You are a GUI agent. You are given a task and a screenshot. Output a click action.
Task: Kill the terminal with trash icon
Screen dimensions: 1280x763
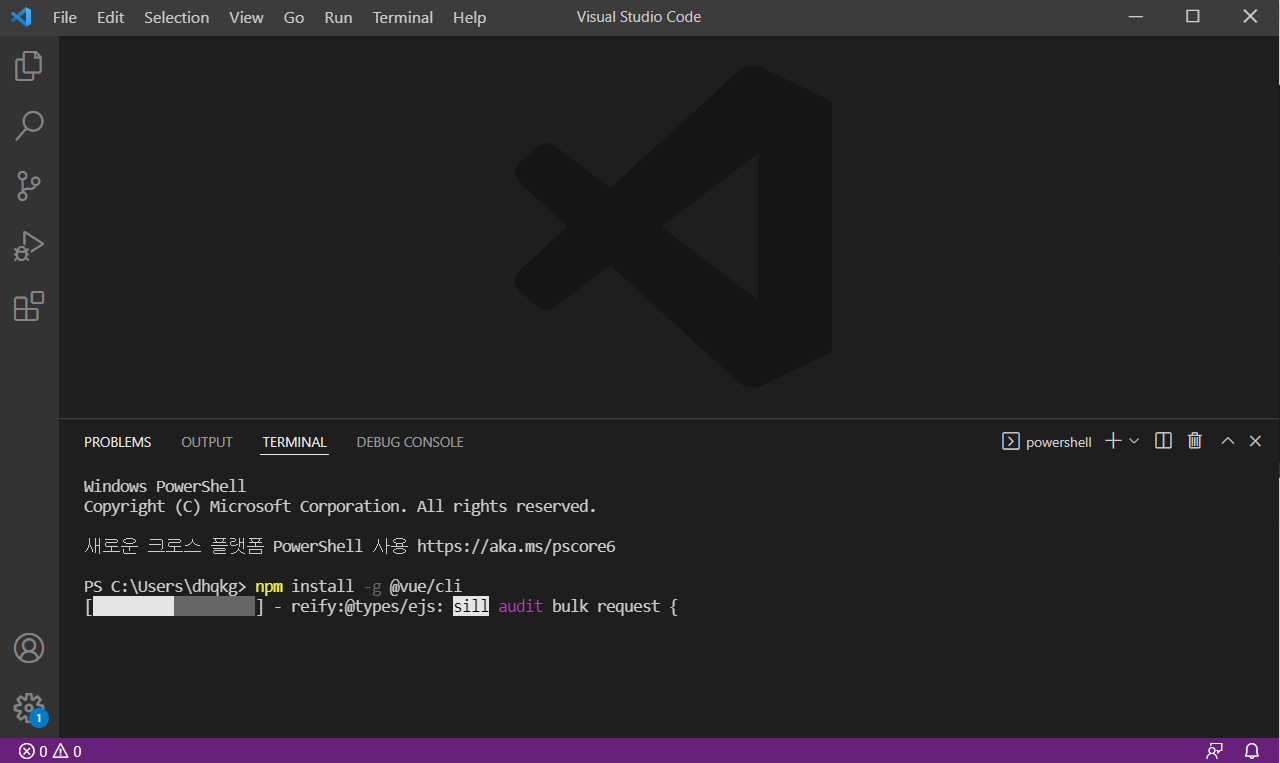tap(1194, 441)
